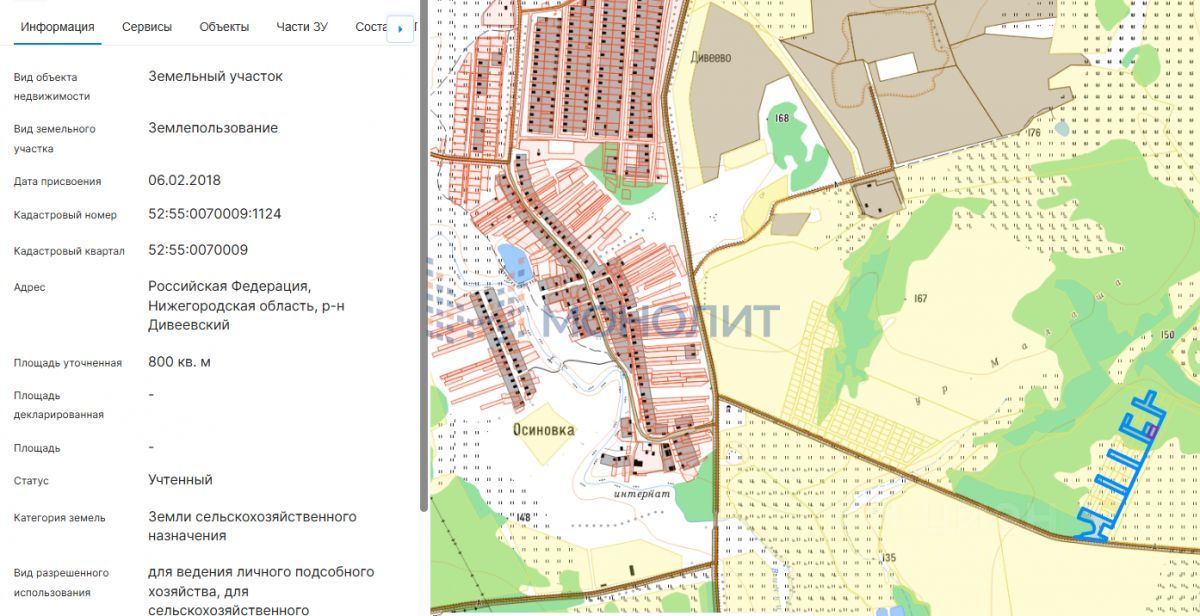Click elevation mark 167 on the map
The height and width of the screenshot is (616, 1200).
[x=920, y=299]
